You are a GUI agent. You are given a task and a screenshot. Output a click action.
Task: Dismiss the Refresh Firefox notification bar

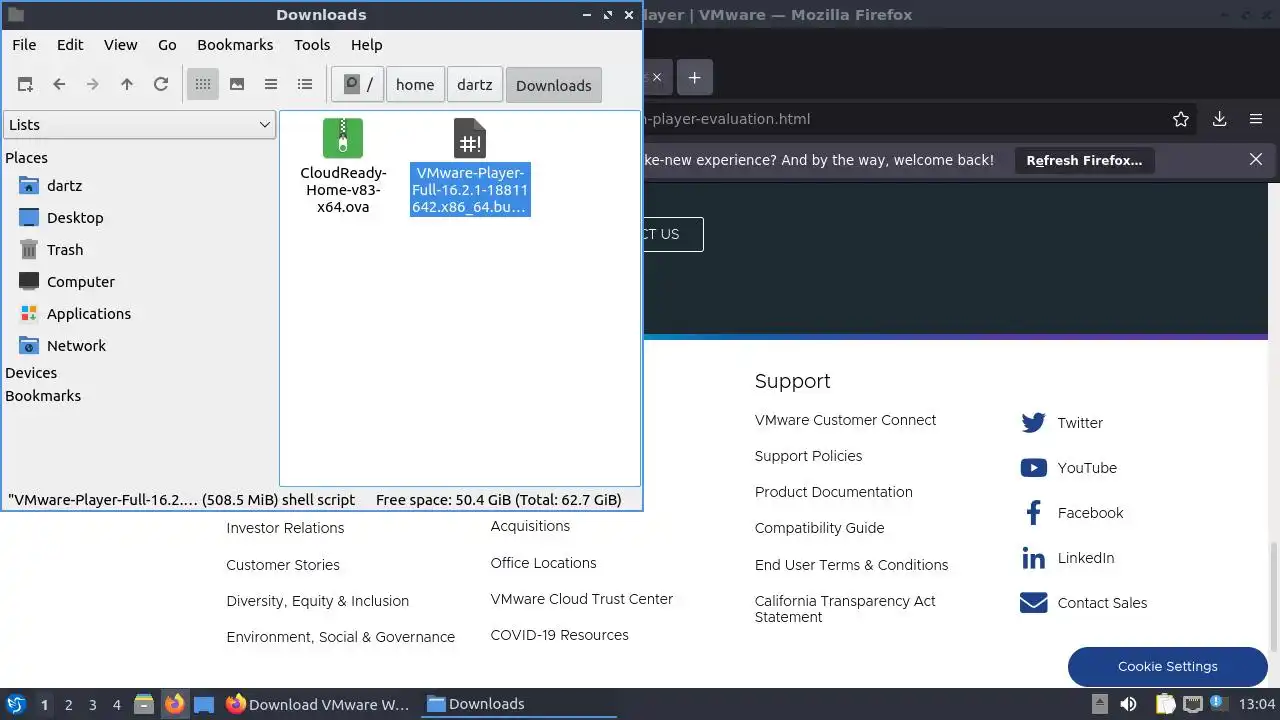[x=1256, y=159]
